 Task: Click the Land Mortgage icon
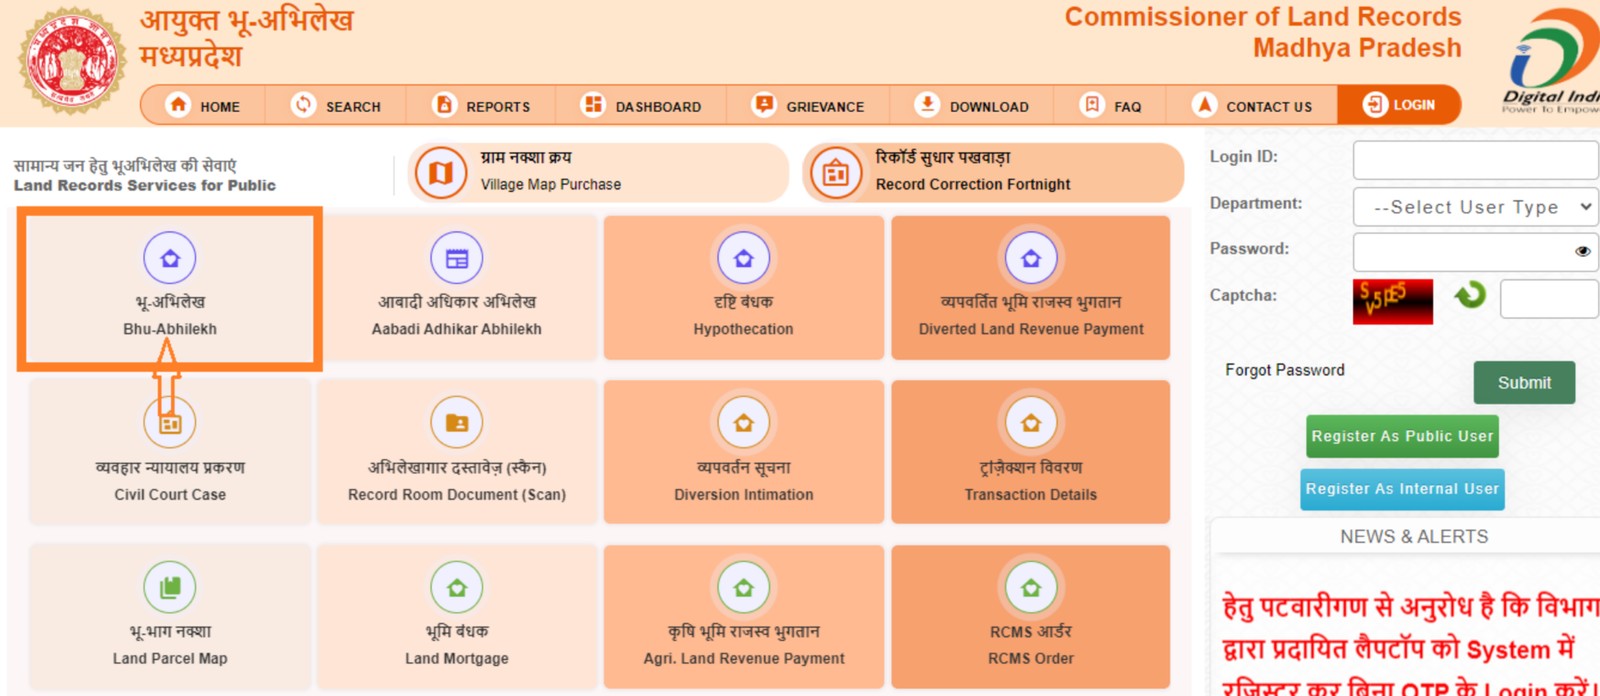(x=457, y=587)
